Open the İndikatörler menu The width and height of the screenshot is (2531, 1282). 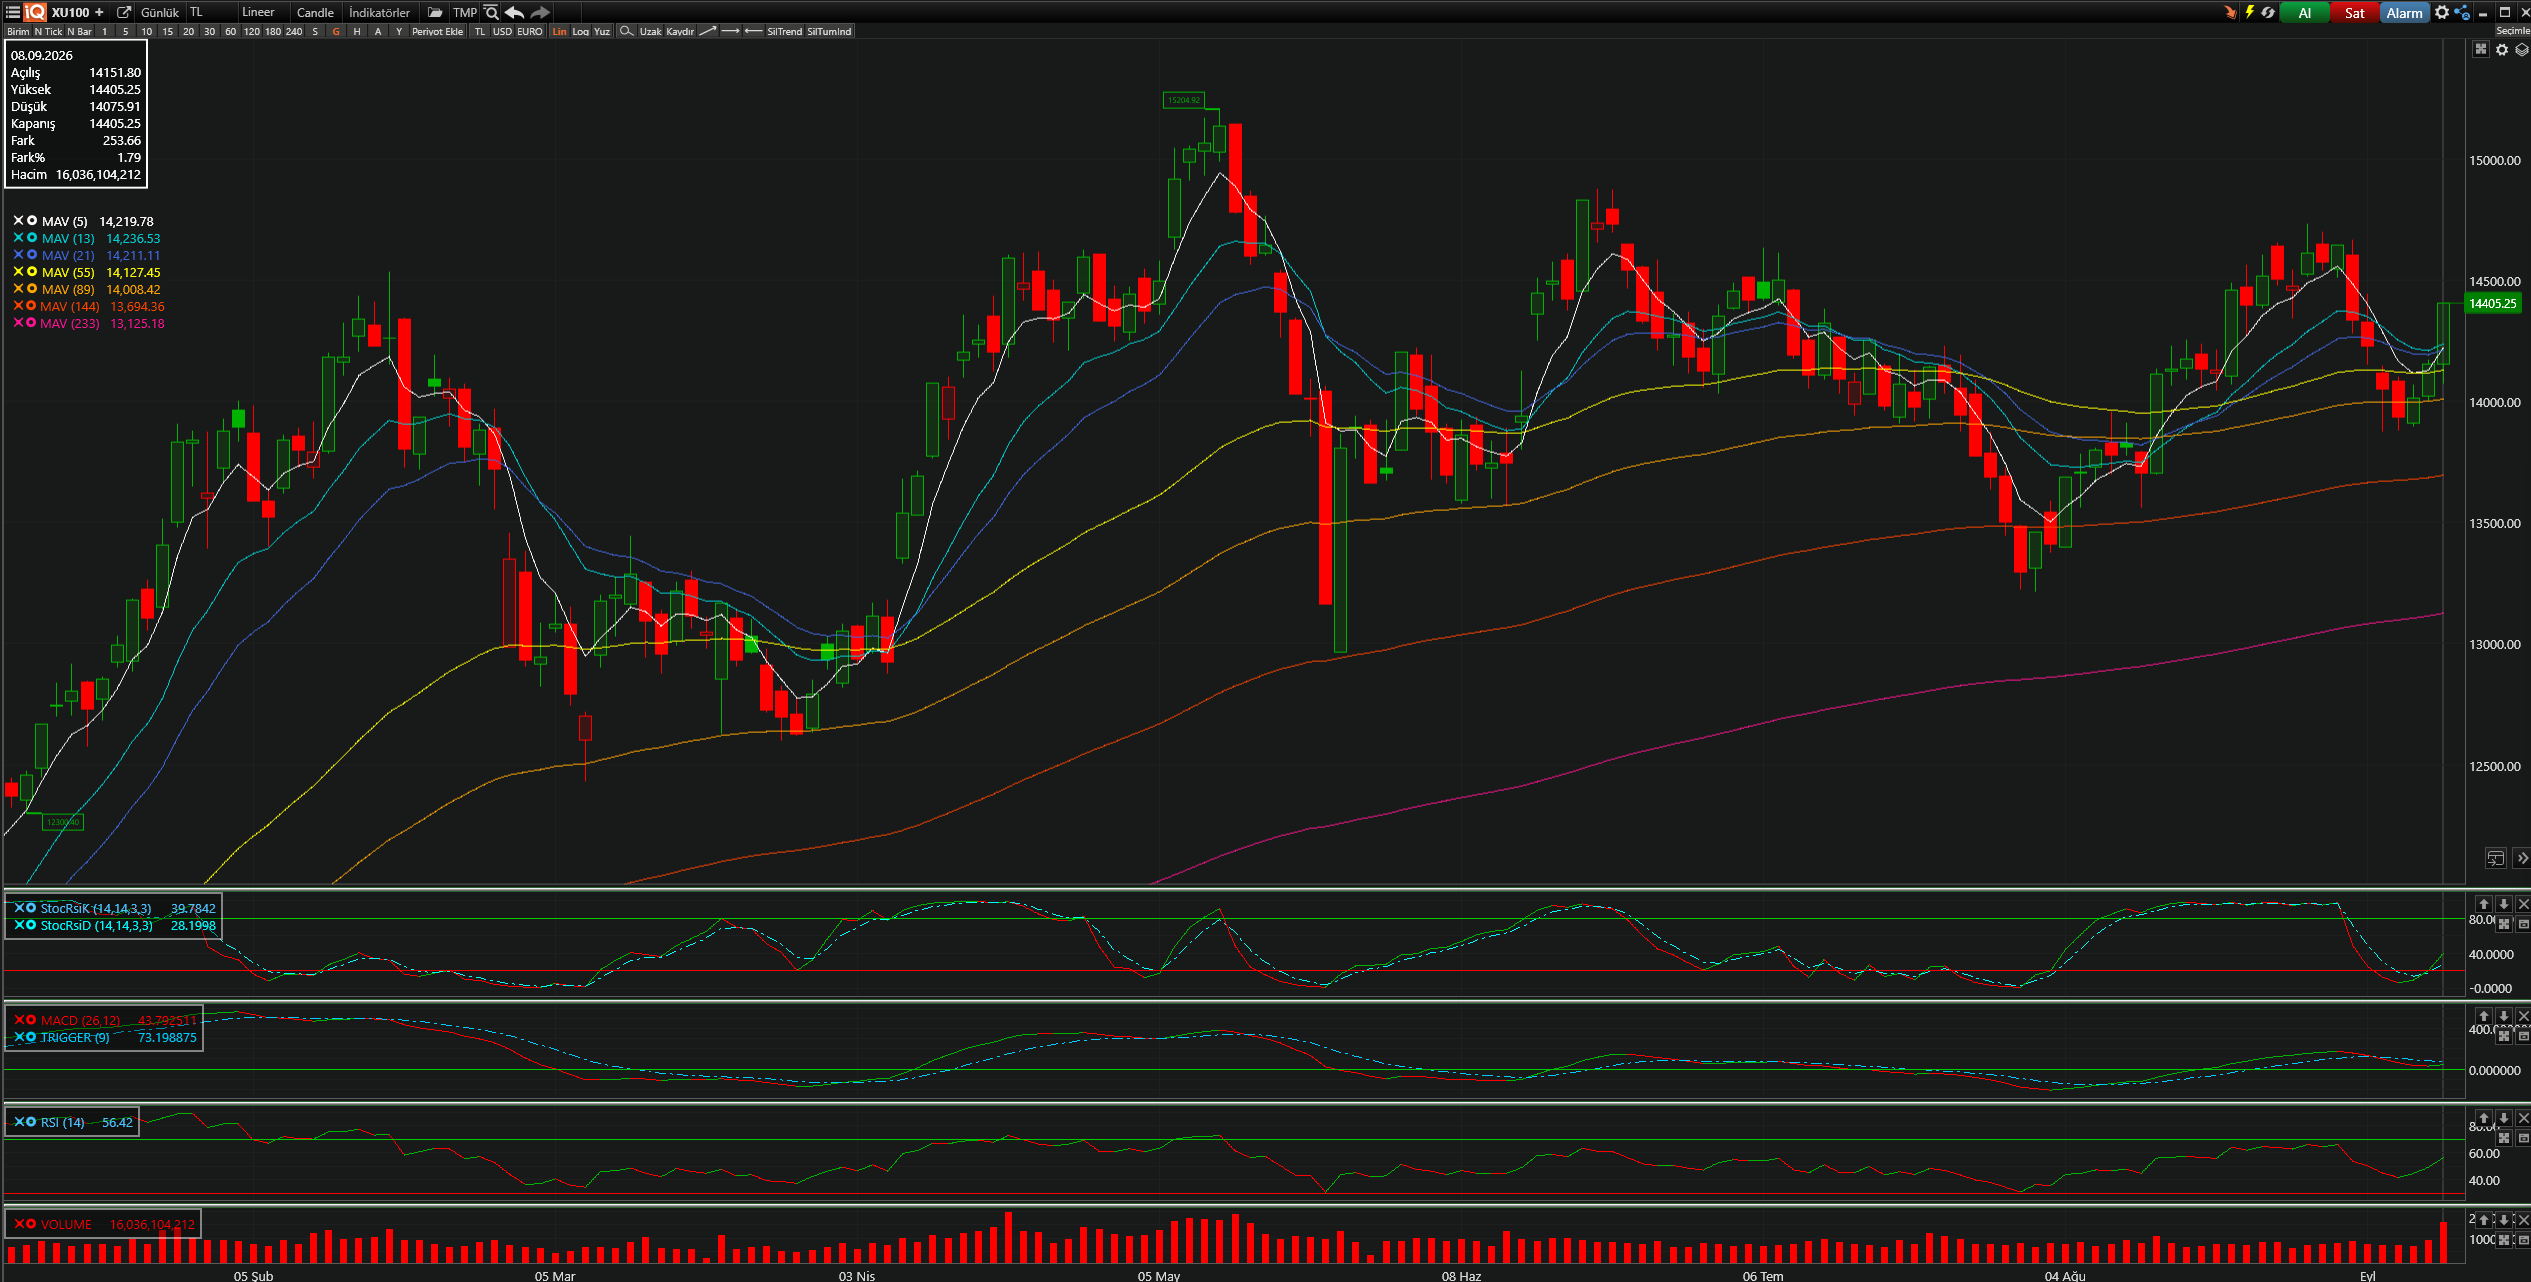coord(380,12)
